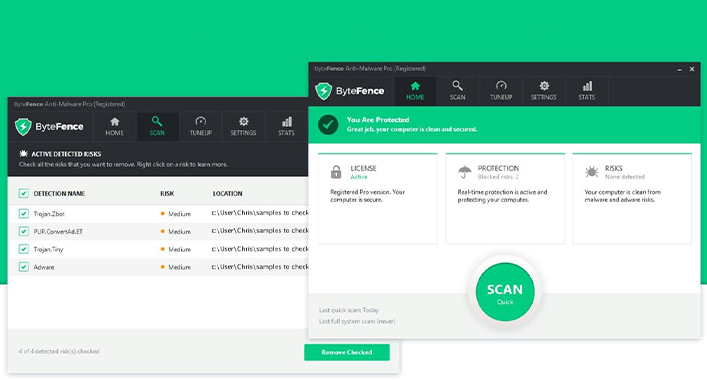The height and width of the screenshot is (380, 707).
Task: Toggle the select-all Detection Name checkbox
Action: click(23, 193)
